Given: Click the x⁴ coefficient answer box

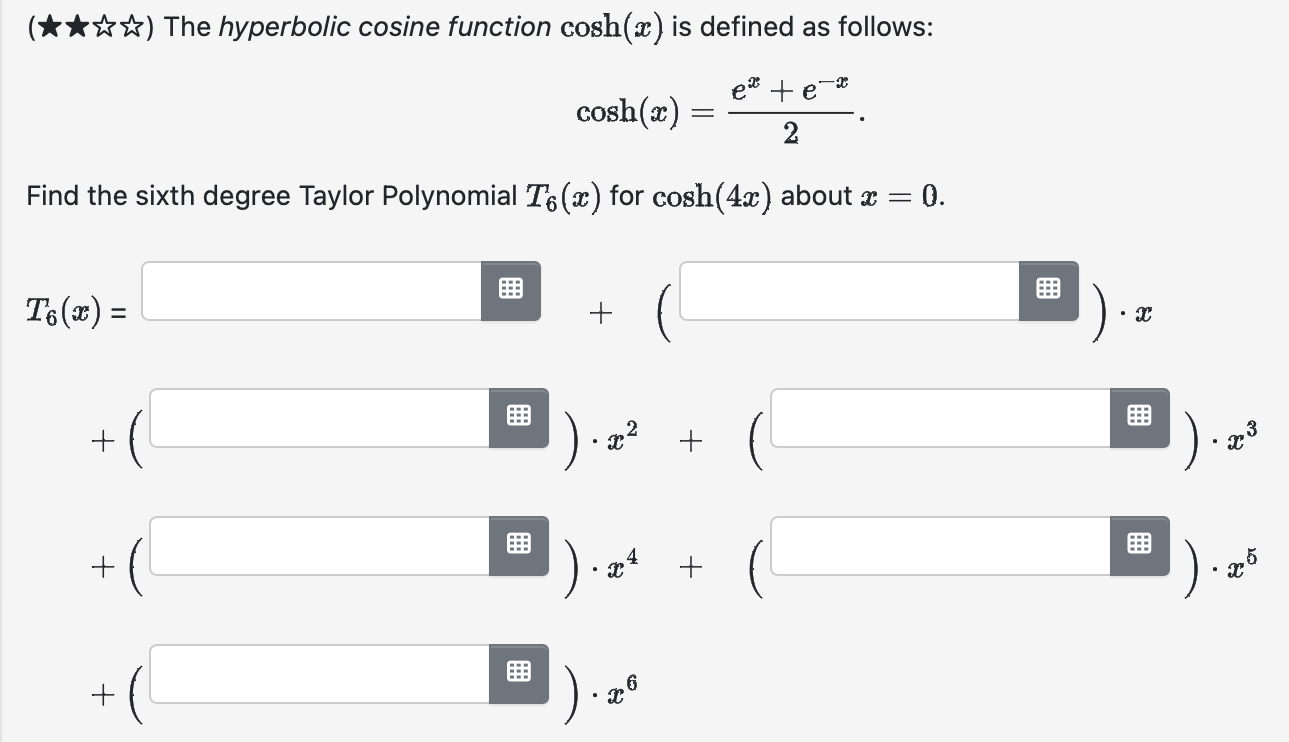Looking at the screenshot, I should tap(320, 546).
